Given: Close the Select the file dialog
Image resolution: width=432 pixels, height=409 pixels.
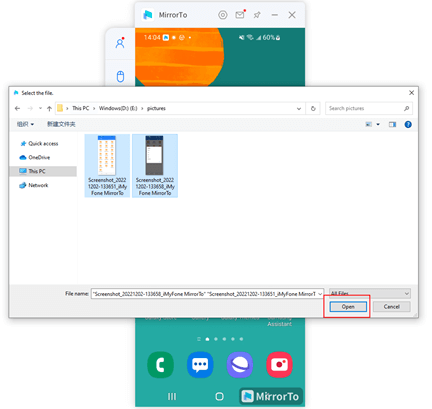Looking at the screenshot, I should coord(412,93).
